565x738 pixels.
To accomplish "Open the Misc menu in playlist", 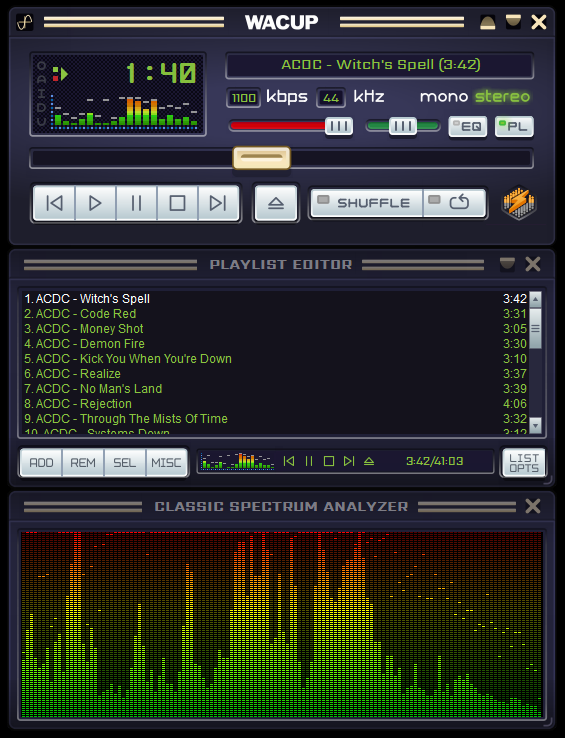I will pyautogui.click(x=166, y=463).
